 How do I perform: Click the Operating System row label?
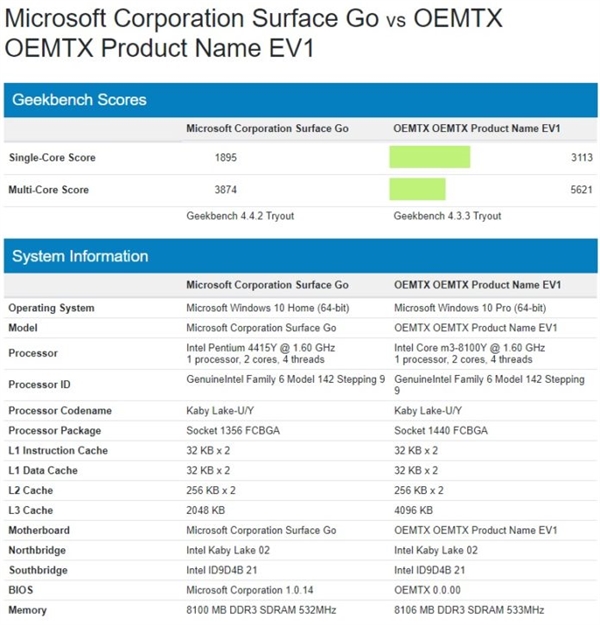coord(51,308)
